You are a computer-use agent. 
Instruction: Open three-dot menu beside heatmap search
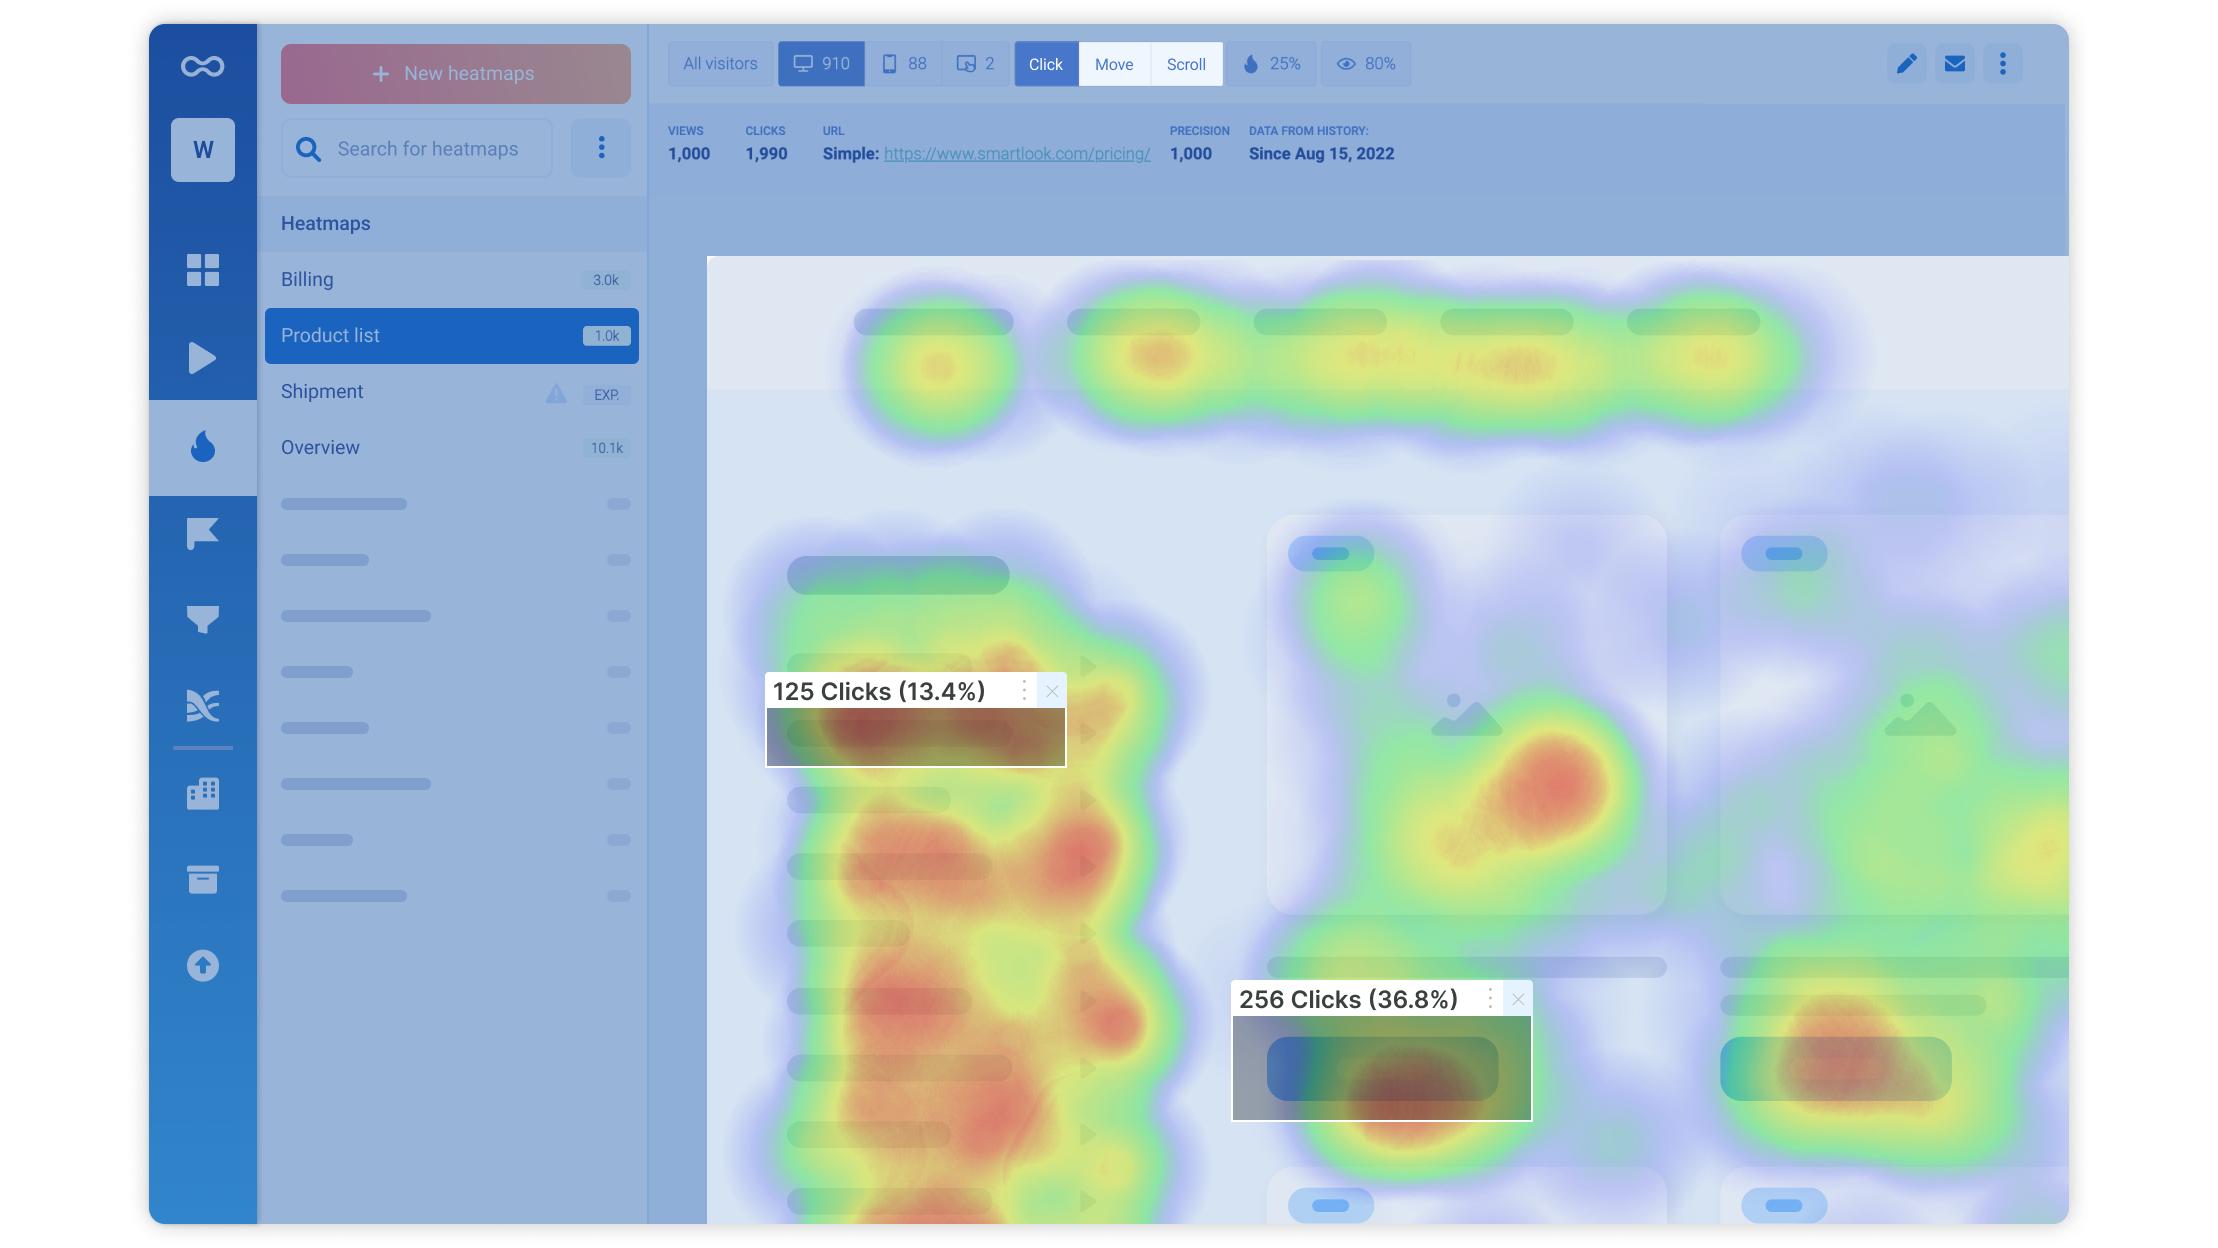(x=601, y=148)
